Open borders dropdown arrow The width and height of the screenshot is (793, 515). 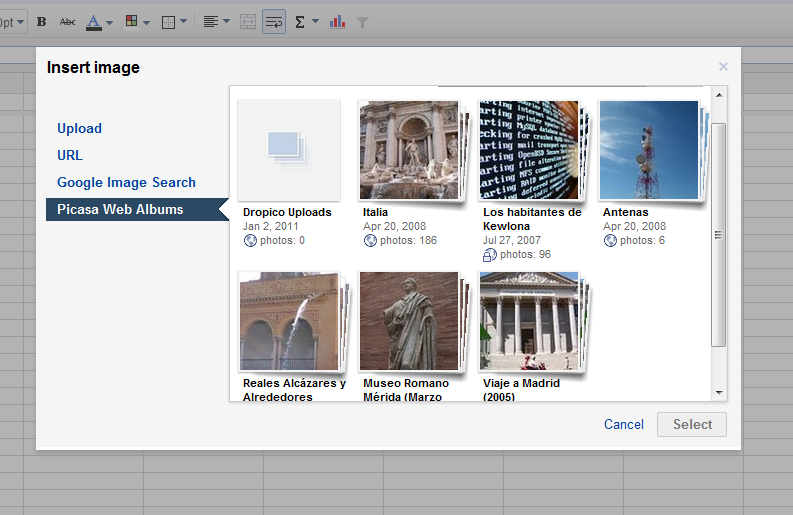tap(184, 21)
